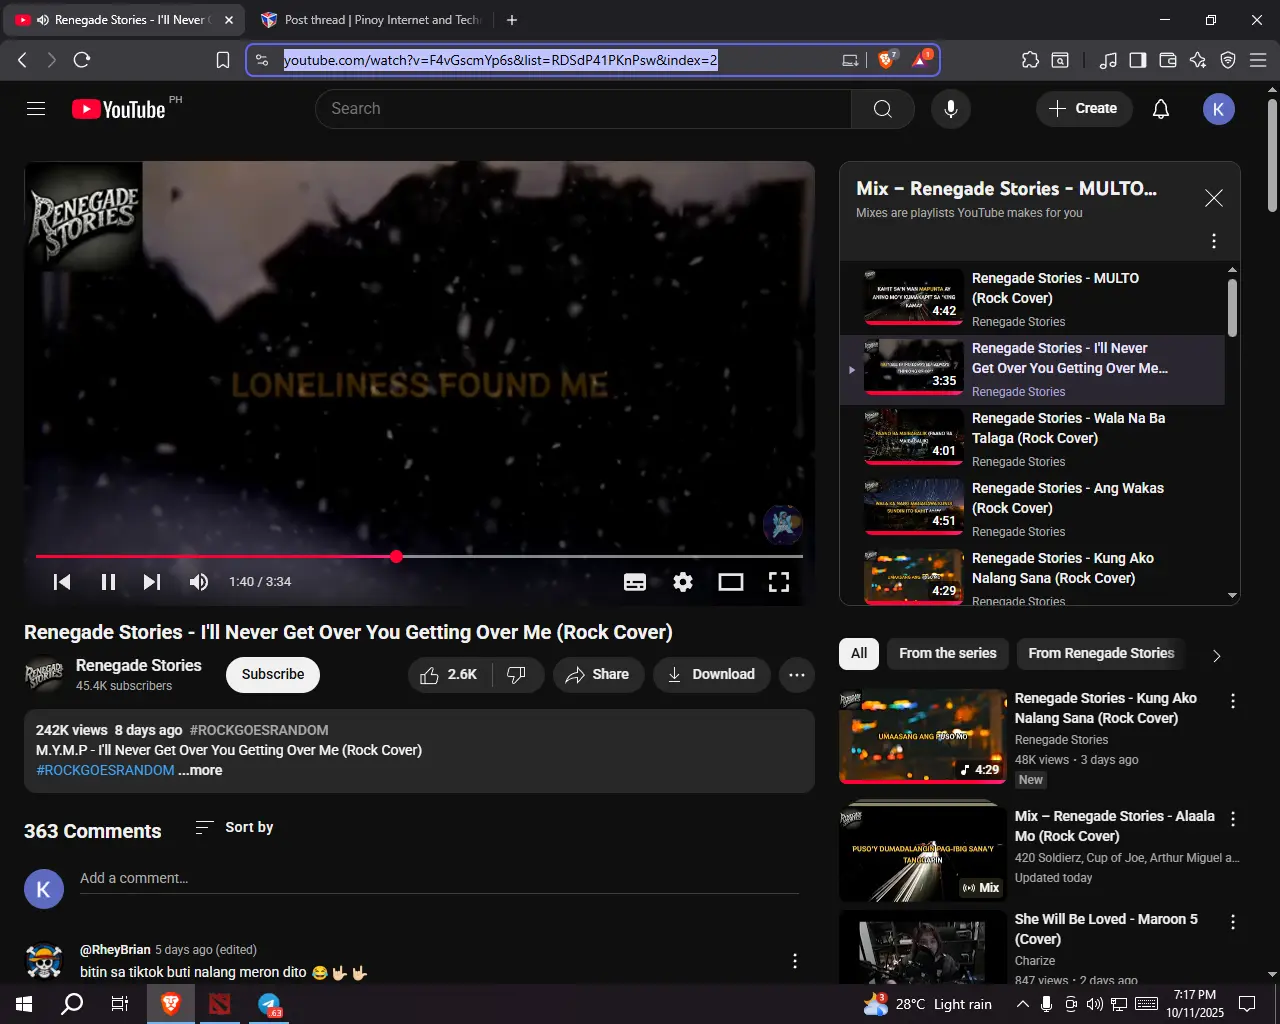Open the YouTube guide hamburger menu

pos(36,109)
